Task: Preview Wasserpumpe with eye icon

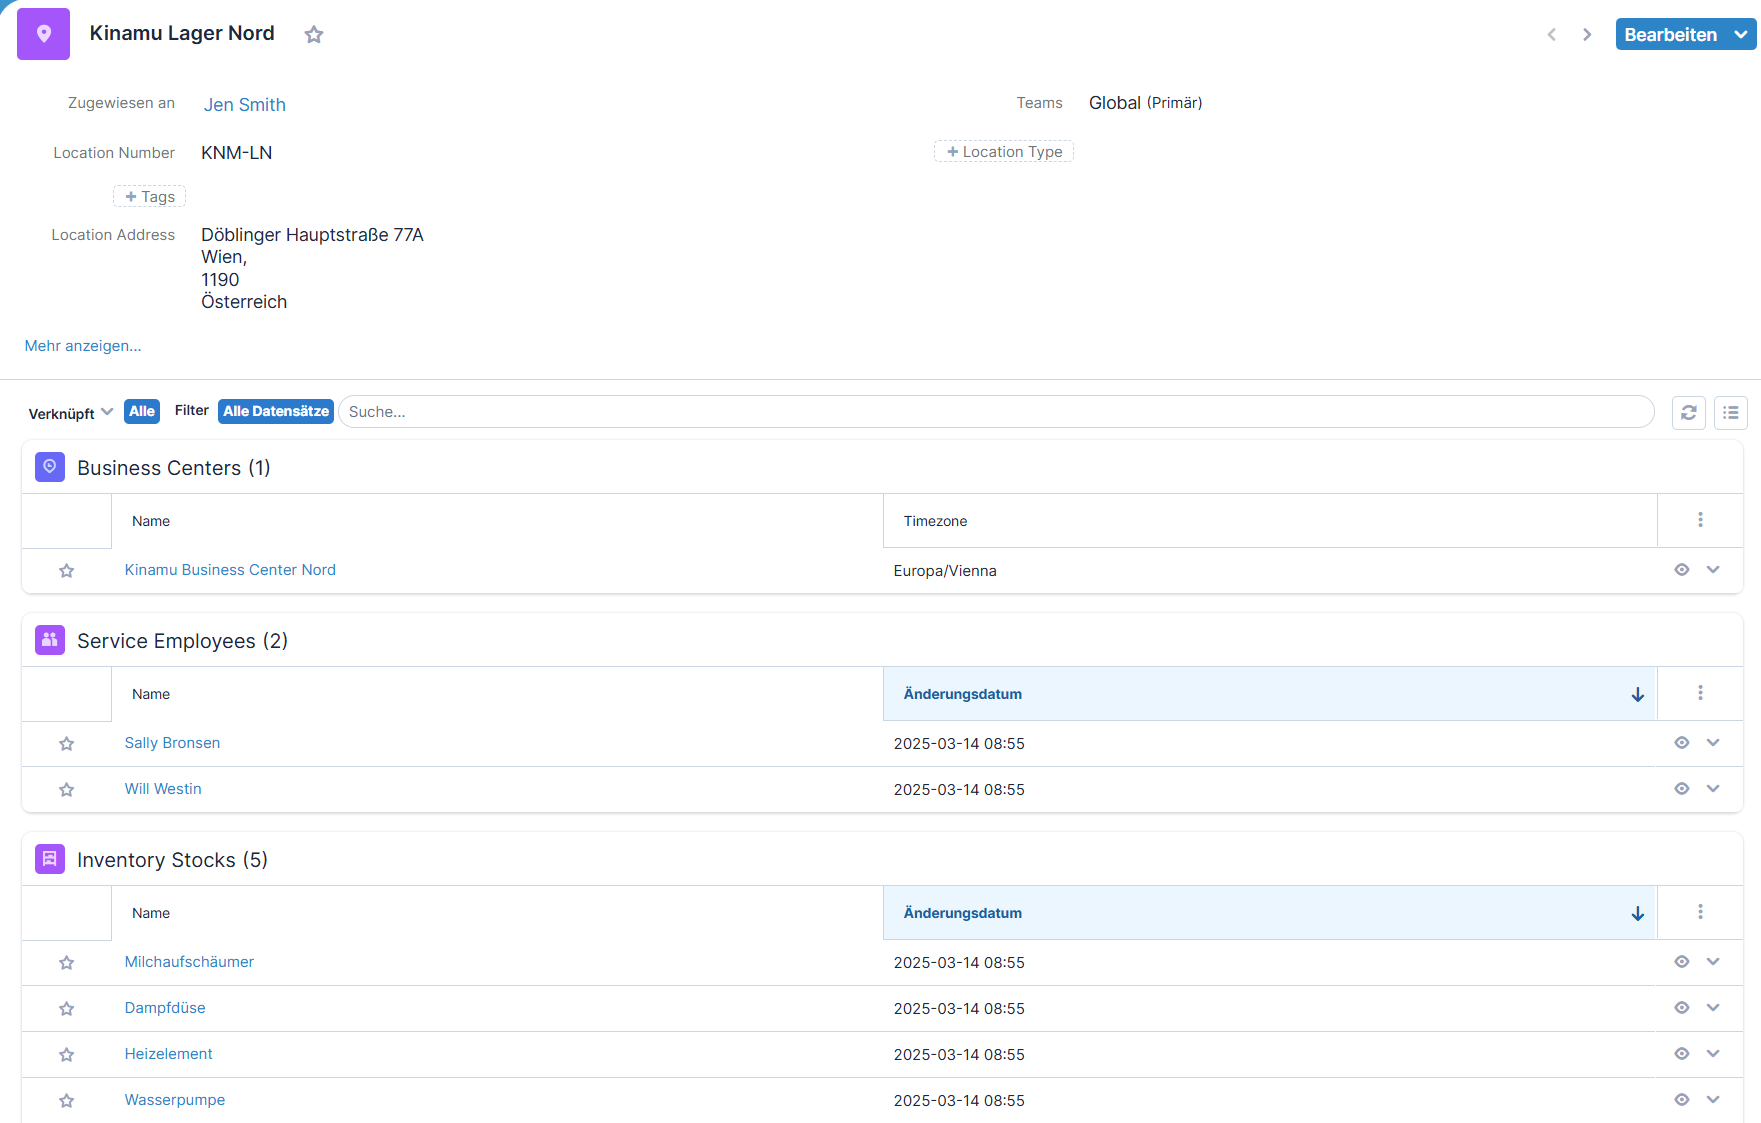Action: pyautogui.click(x=1682, y=1100)
